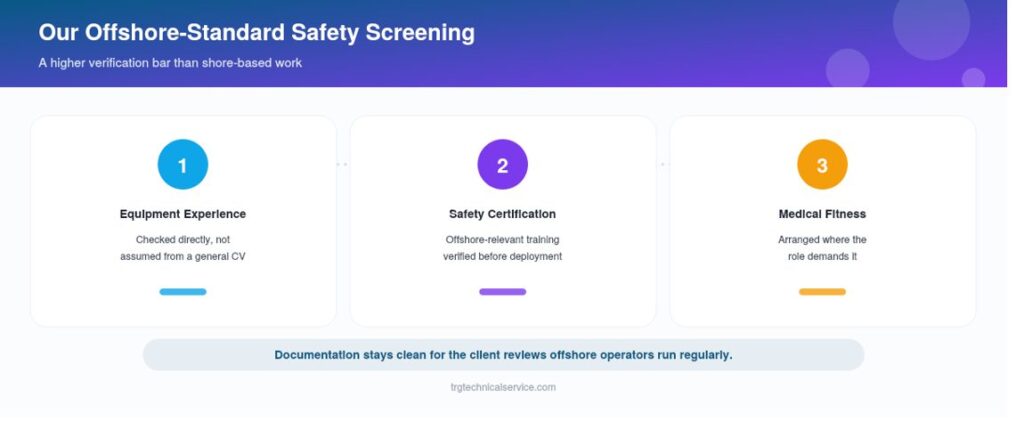
Task: Click the 'Arranged where the role demands' text
Action: tap(822, 248)
